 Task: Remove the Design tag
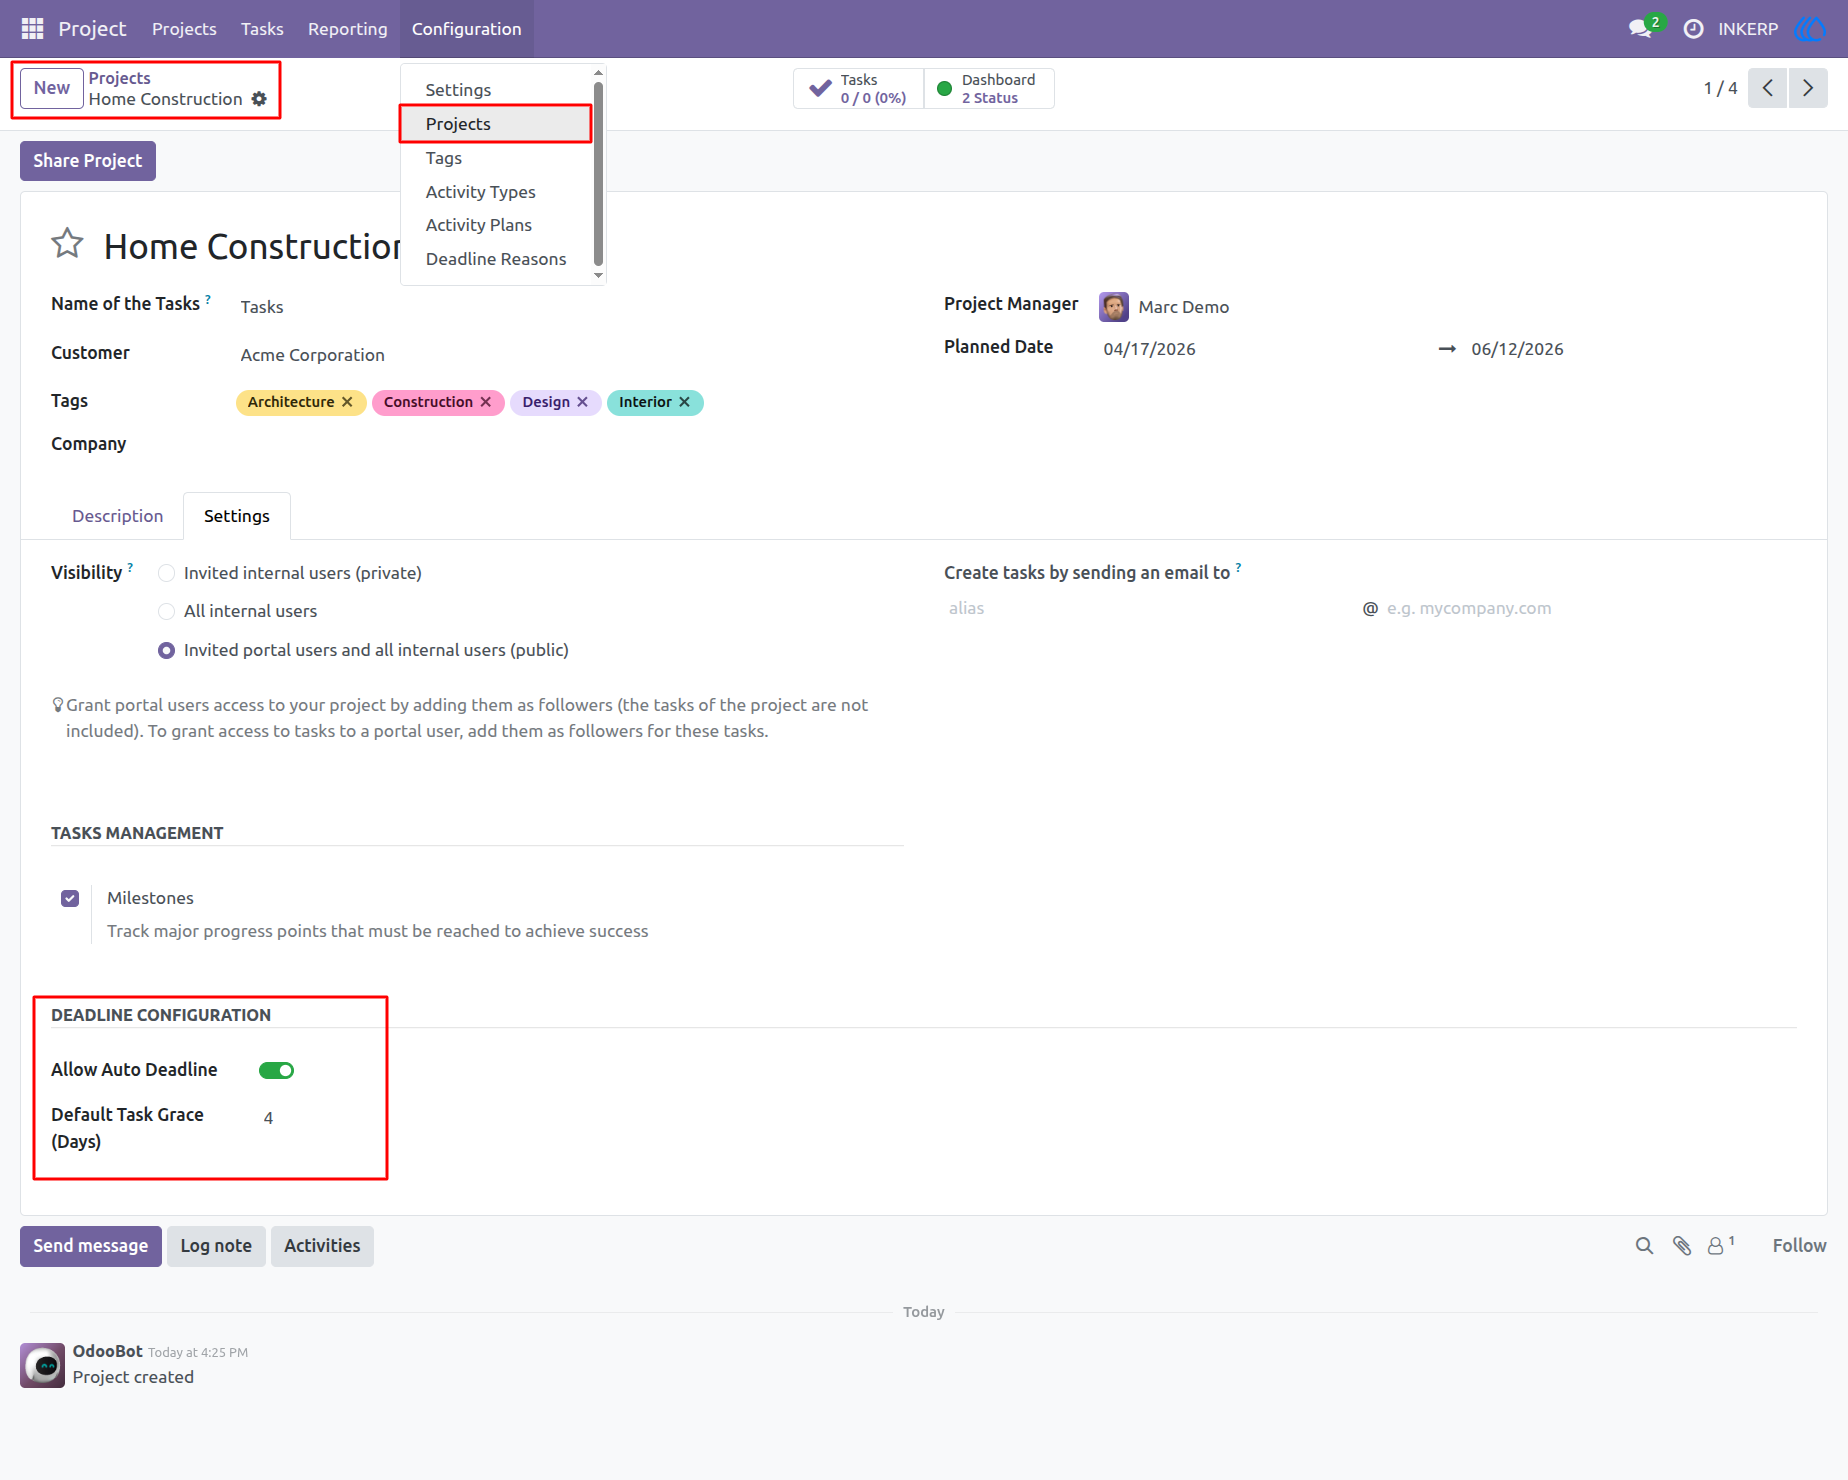(582, 402)
